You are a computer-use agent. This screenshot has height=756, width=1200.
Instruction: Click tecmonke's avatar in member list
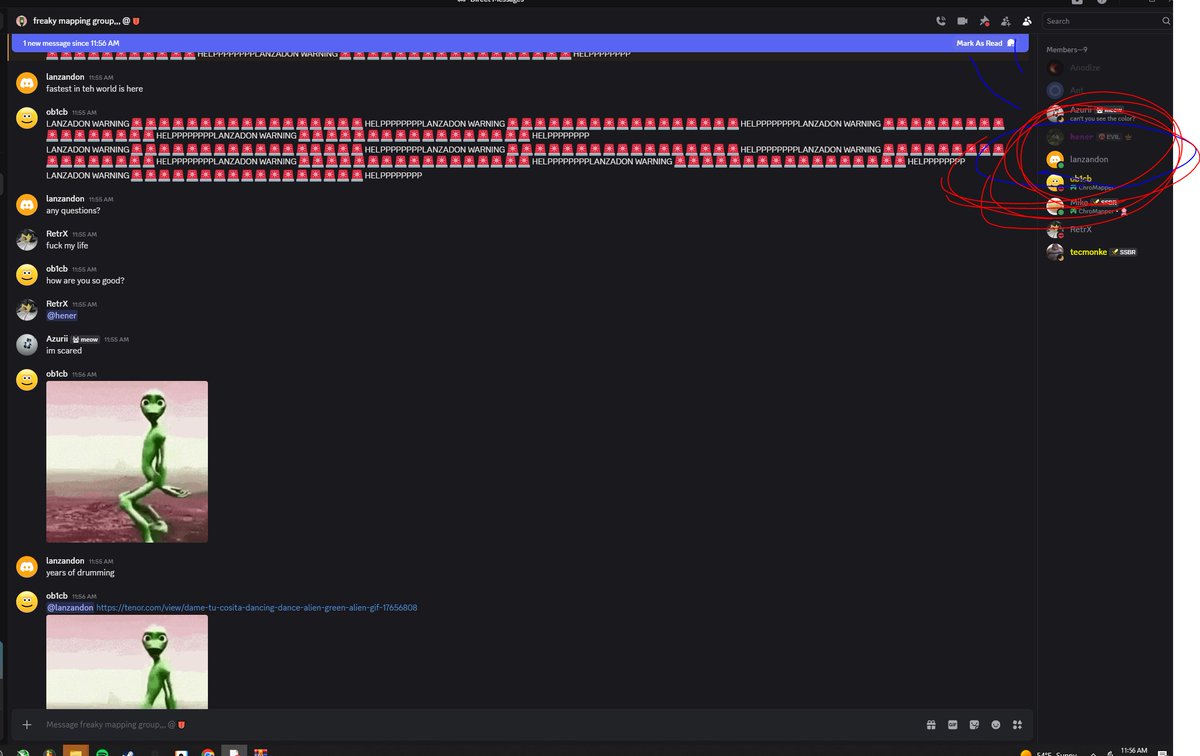pyautogui.click(x=1054, y=252)
